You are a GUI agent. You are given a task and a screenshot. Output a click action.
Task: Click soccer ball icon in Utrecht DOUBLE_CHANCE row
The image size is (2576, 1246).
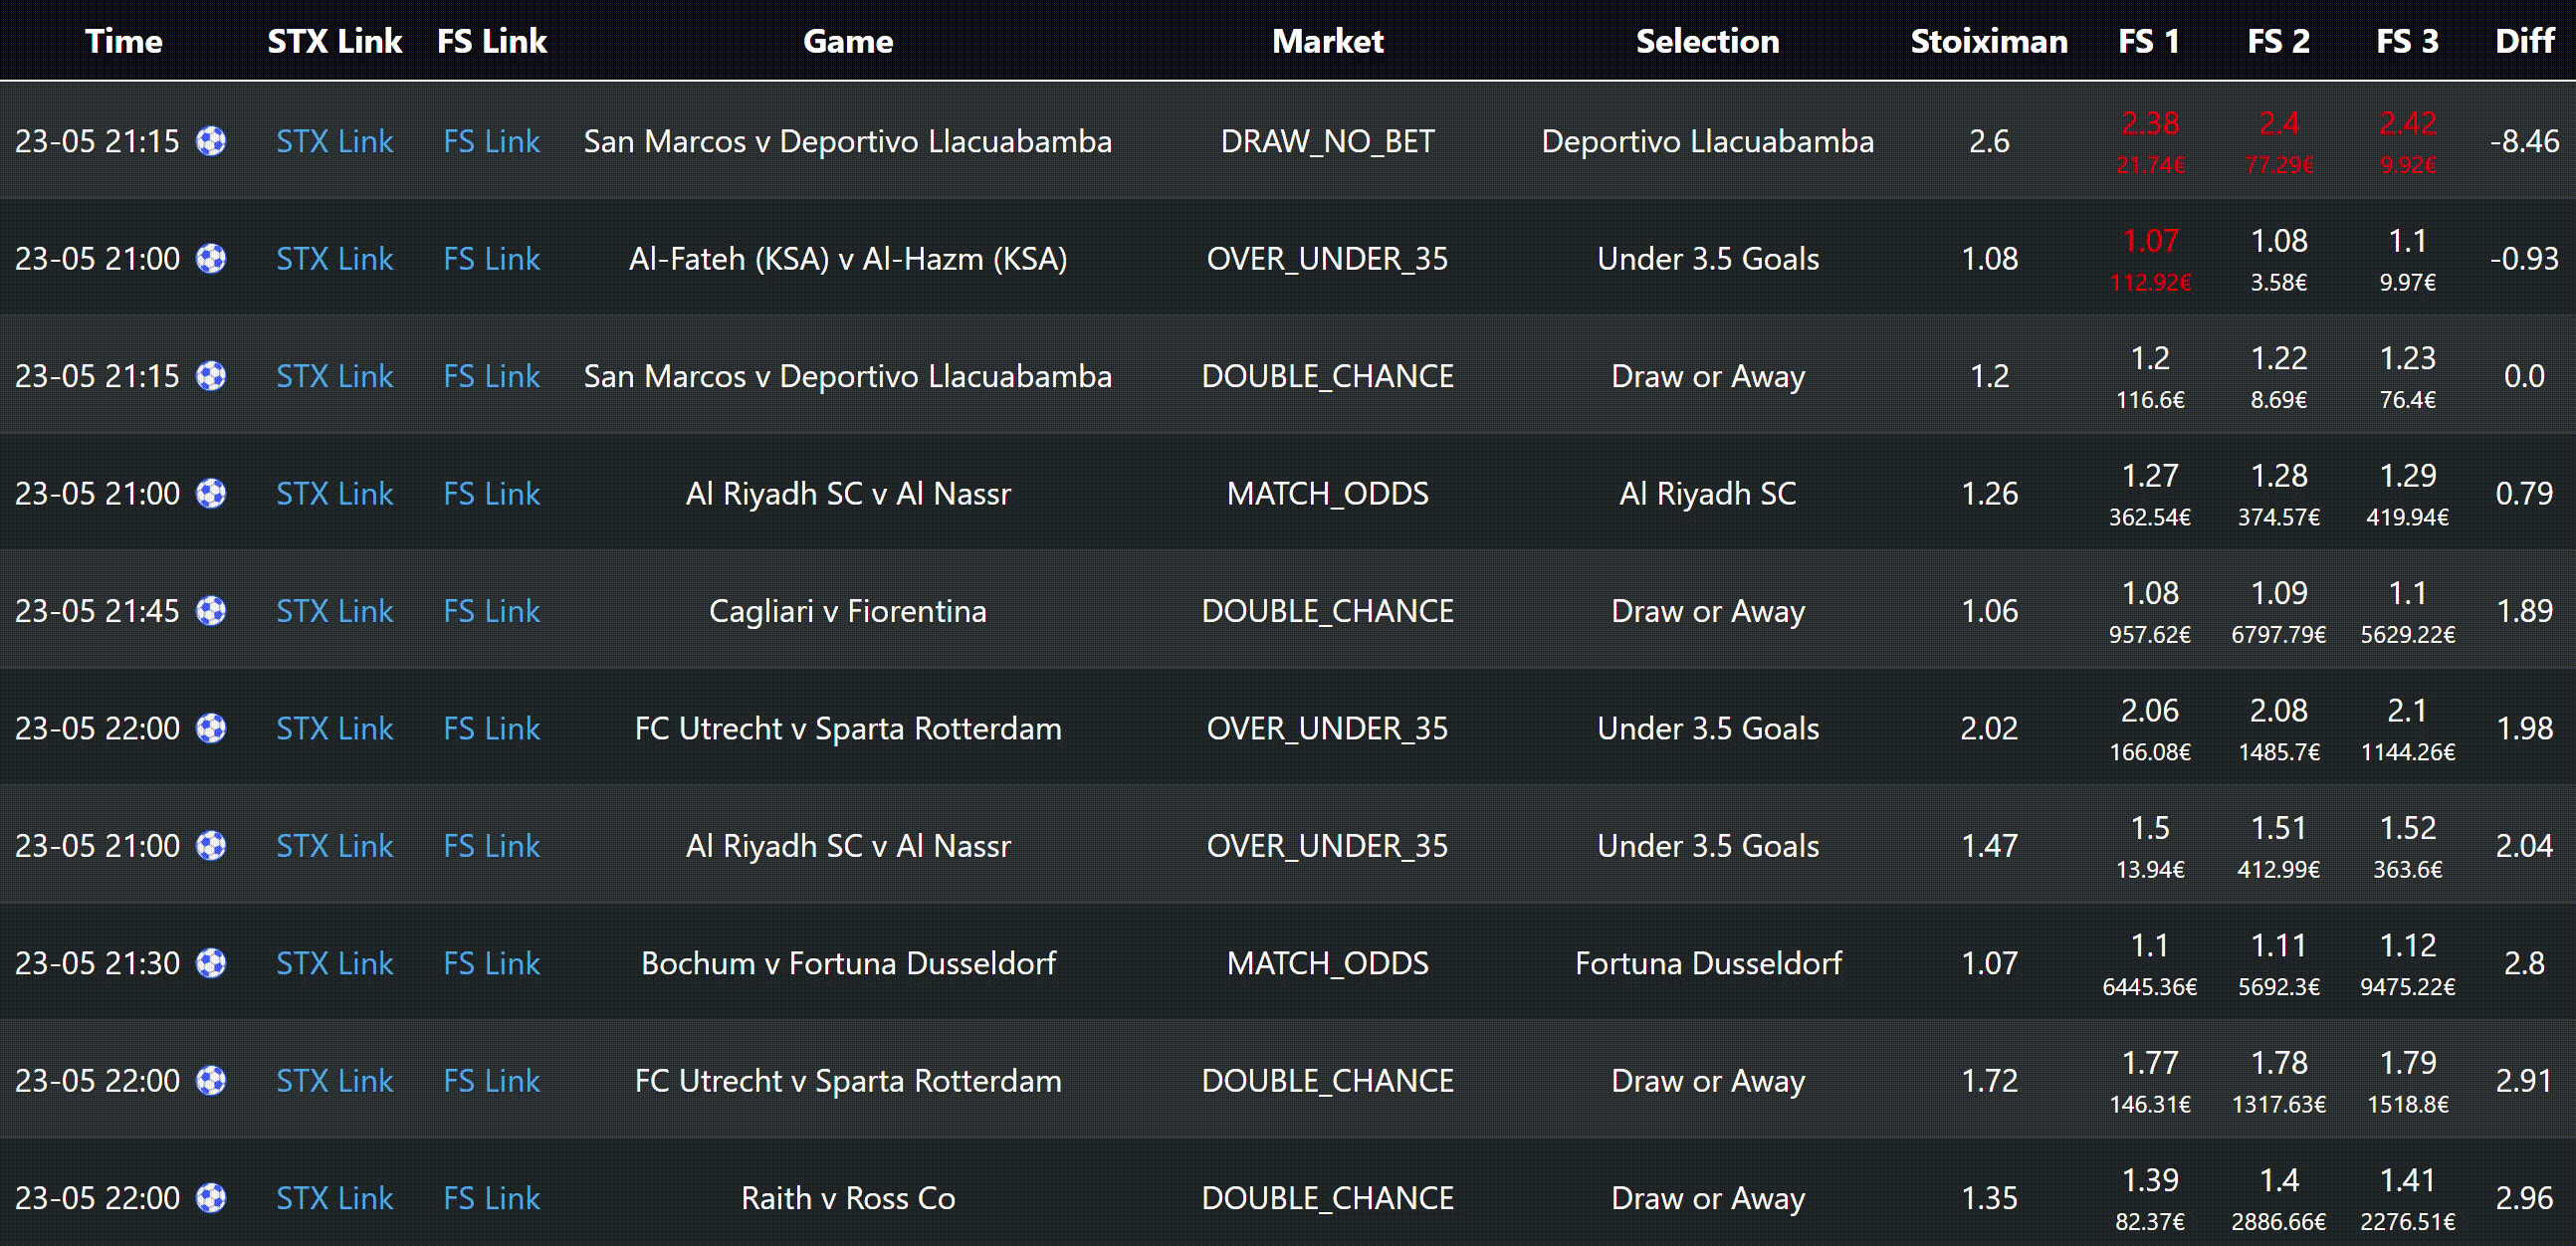click(211, 1081)
